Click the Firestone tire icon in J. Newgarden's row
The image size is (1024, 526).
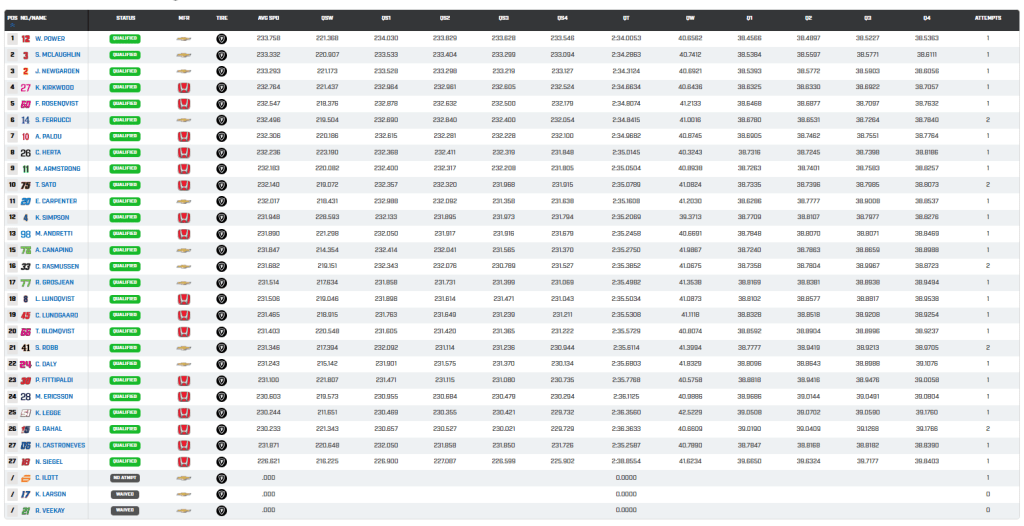(x=221, y=71)
